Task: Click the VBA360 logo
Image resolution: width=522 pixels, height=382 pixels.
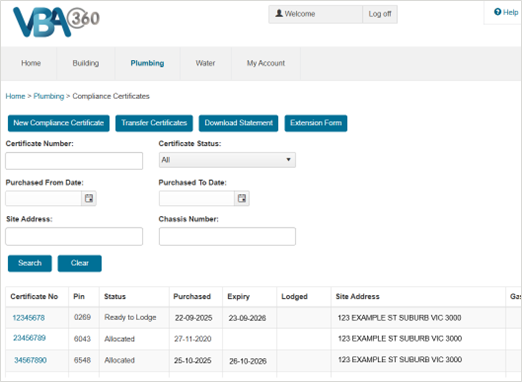Action: point(56,22)
